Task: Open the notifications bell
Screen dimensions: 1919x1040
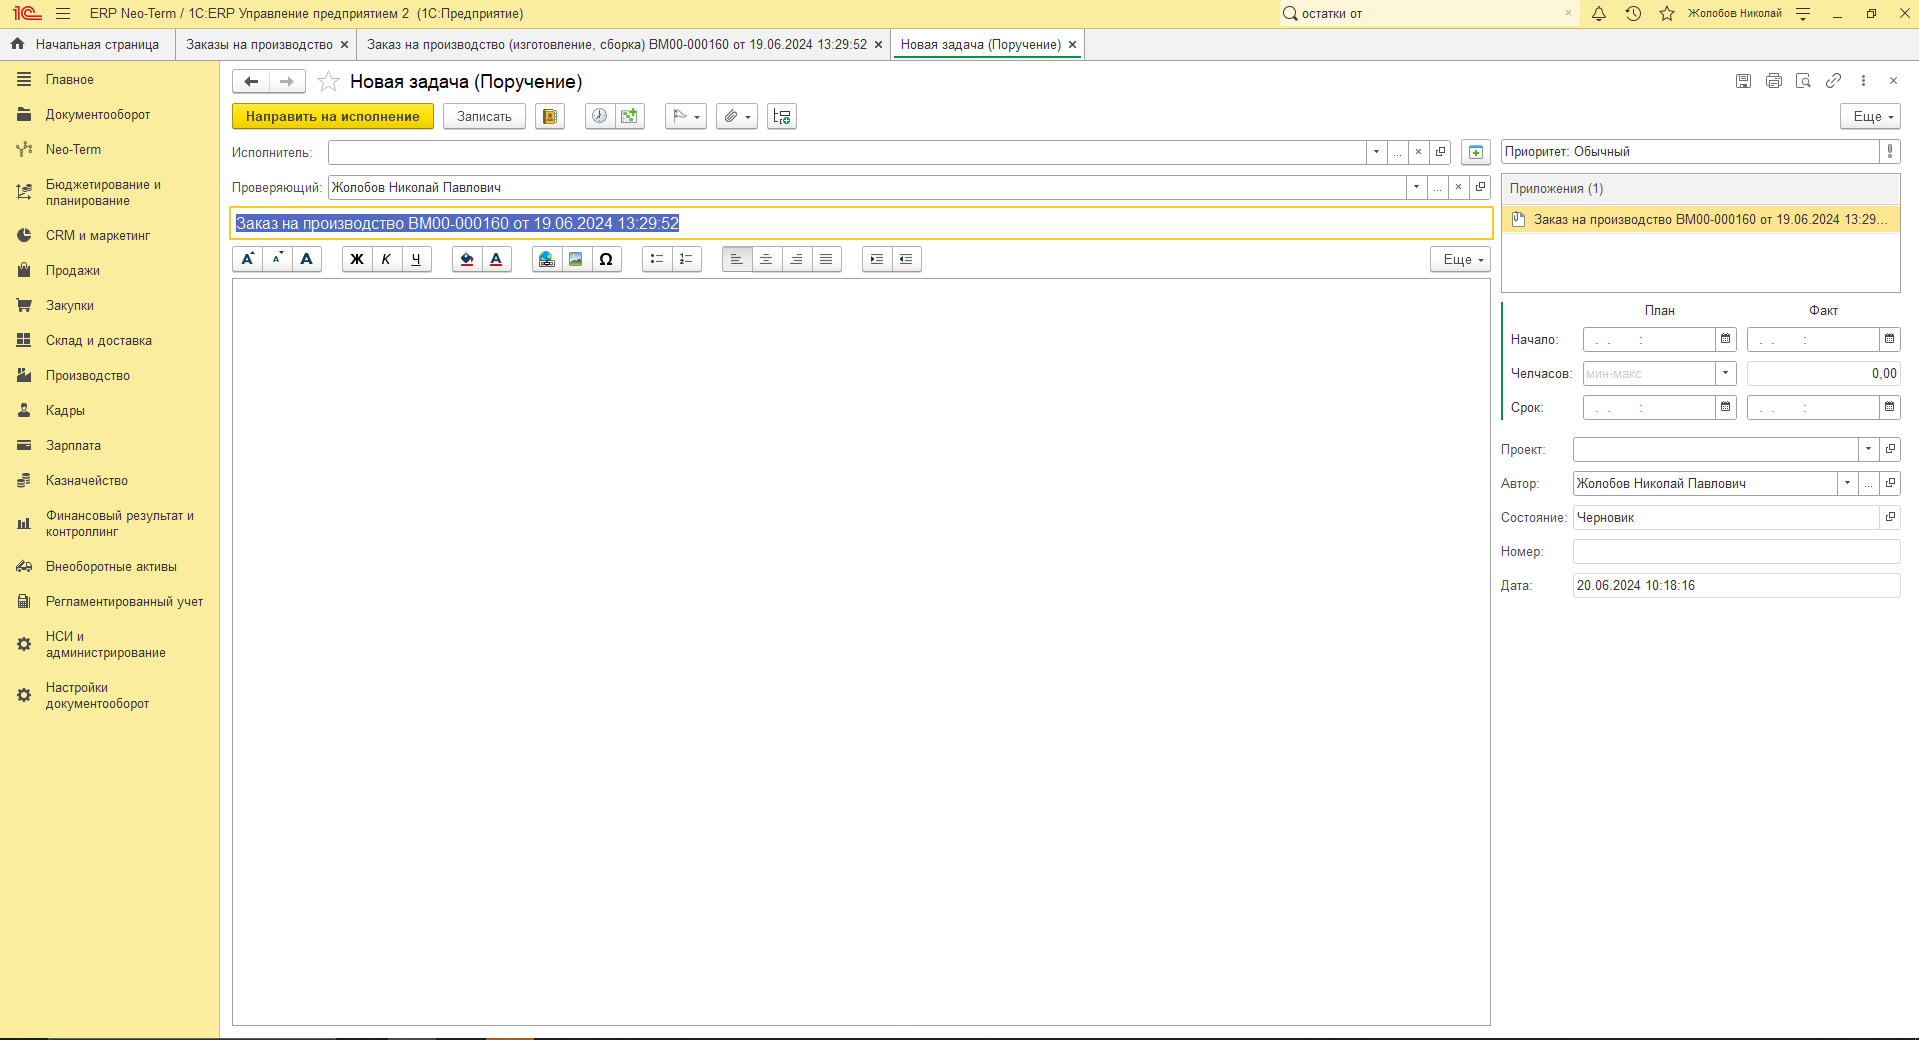Action: click(x=1599, y=14)
